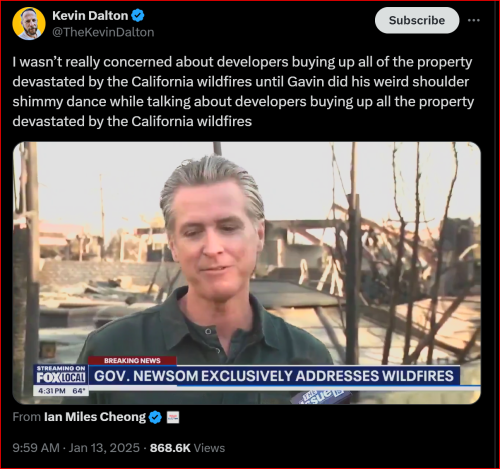The image size is (500, 469).
Task: Click the Jan 13, 2025 date
Action: 104,448
